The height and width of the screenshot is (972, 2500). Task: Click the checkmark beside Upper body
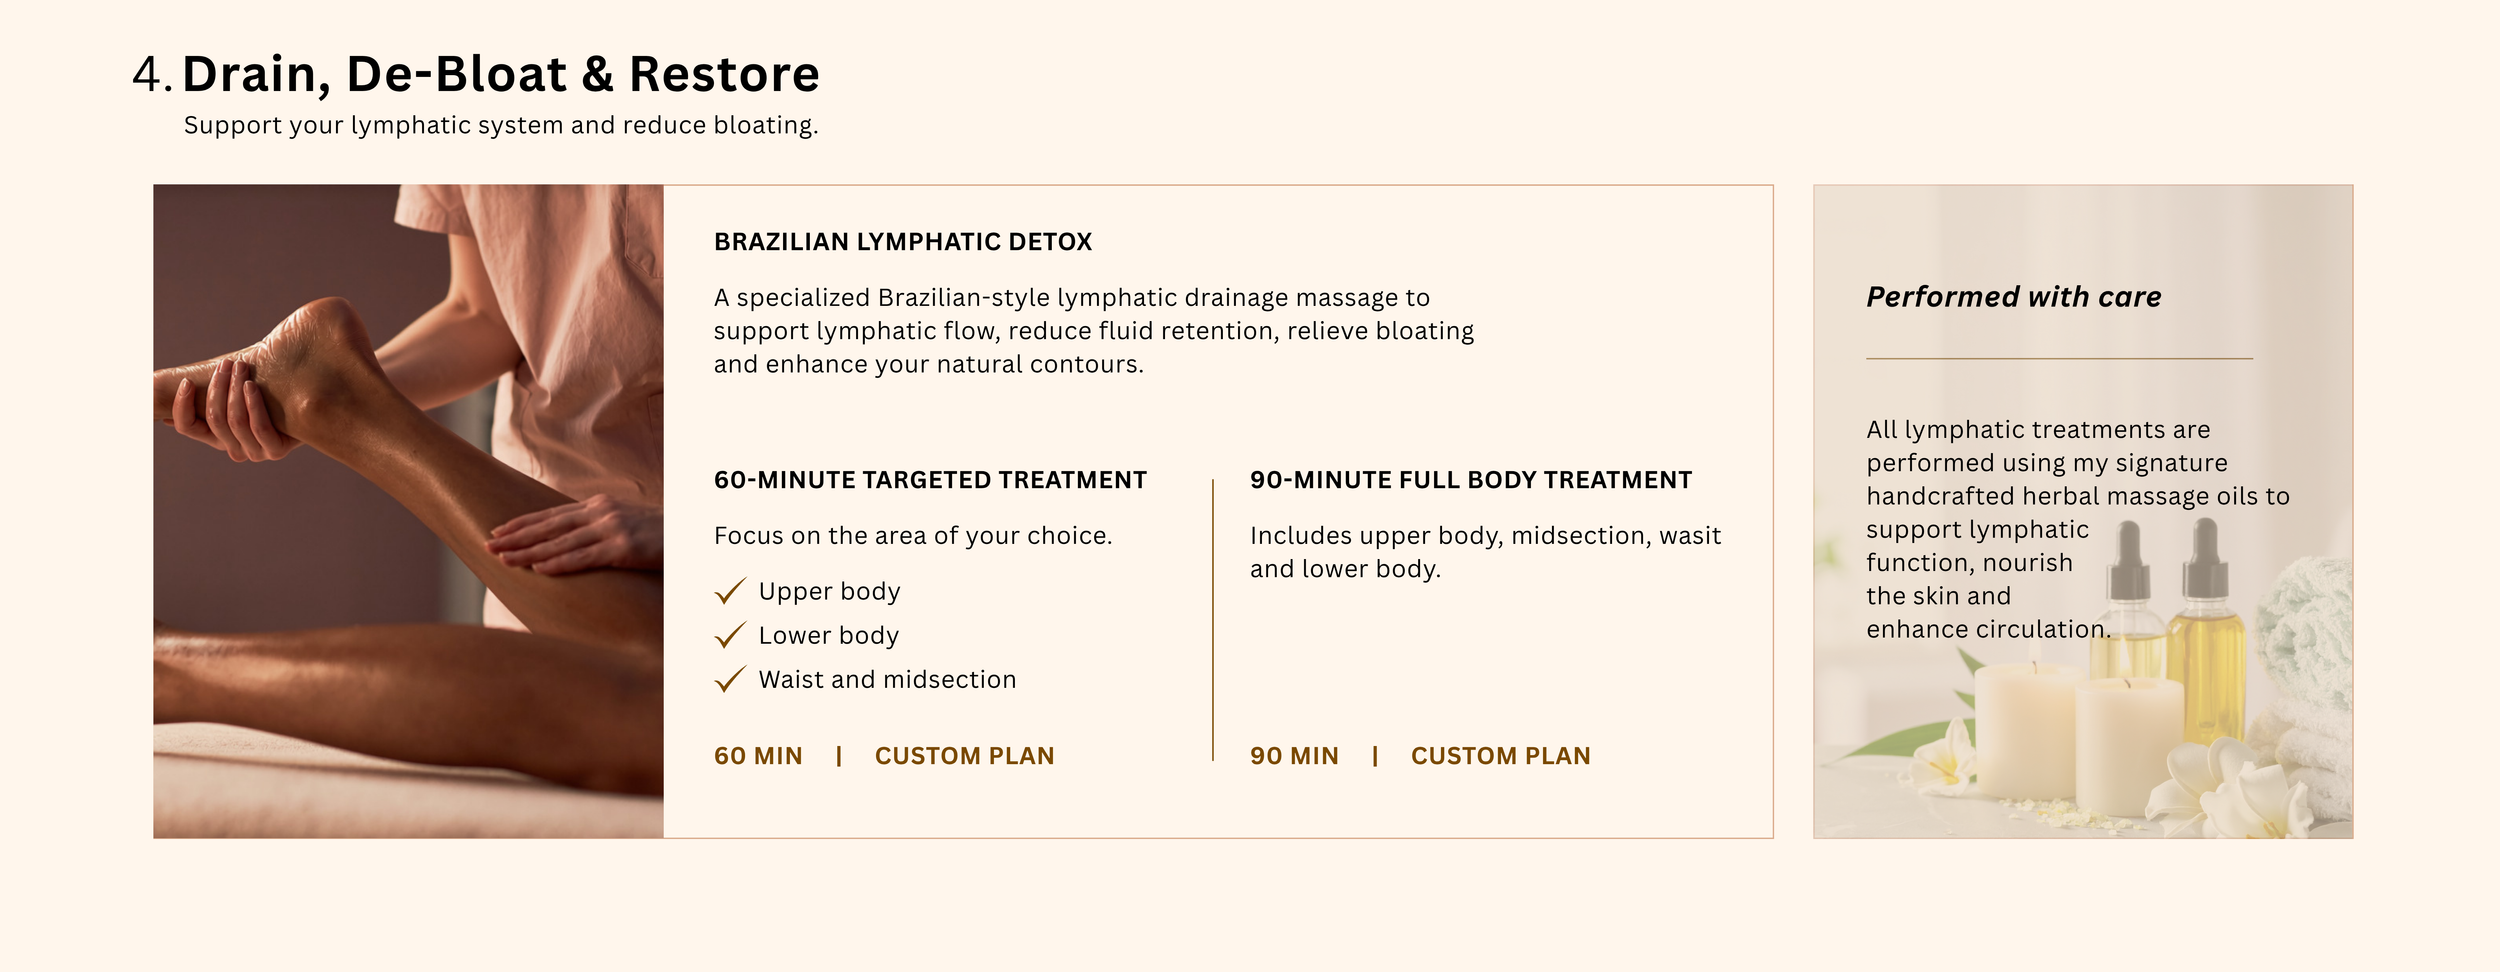coord(730,591)
